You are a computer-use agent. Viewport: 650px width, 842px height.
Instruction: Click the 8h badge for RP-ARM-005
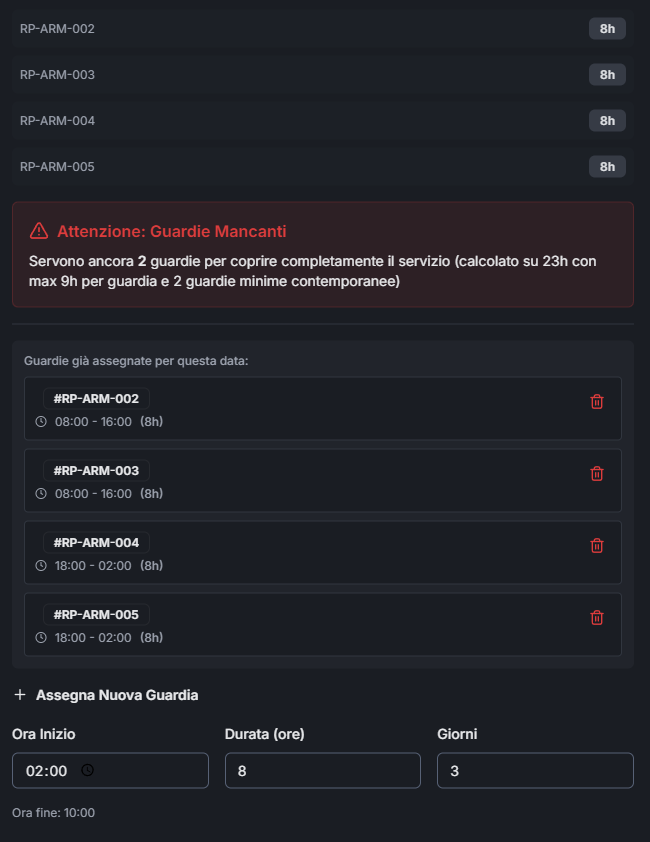[x=607, y=167]
